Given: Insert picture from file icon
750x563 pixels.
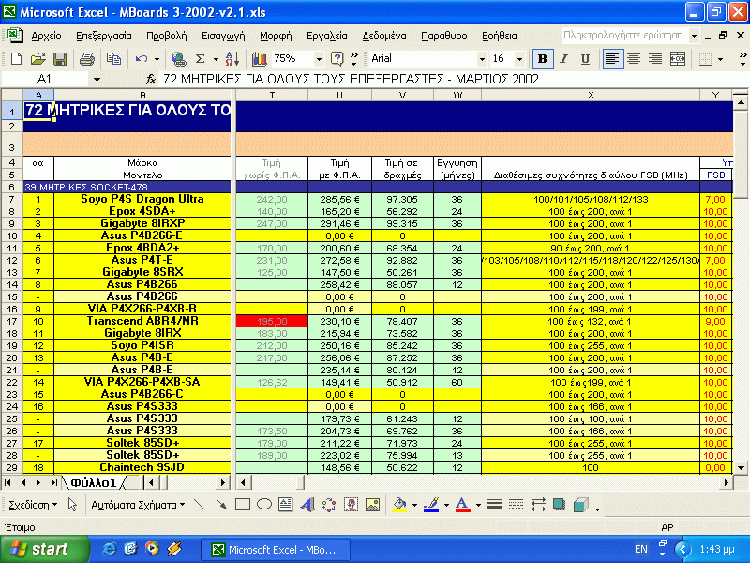Looking at the screenshot, I should [373, 504].
